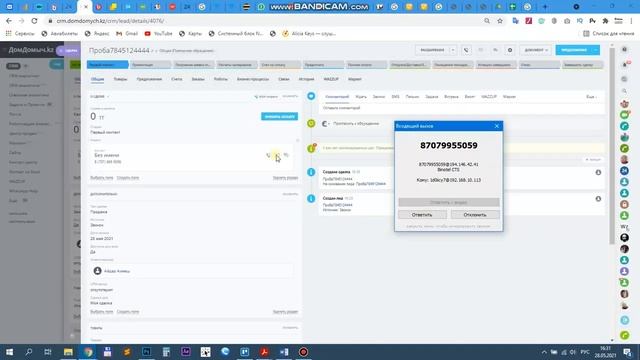Open the SMS tab in the timeline
This screenshot has width=640, height=360.
coord(396,97)
